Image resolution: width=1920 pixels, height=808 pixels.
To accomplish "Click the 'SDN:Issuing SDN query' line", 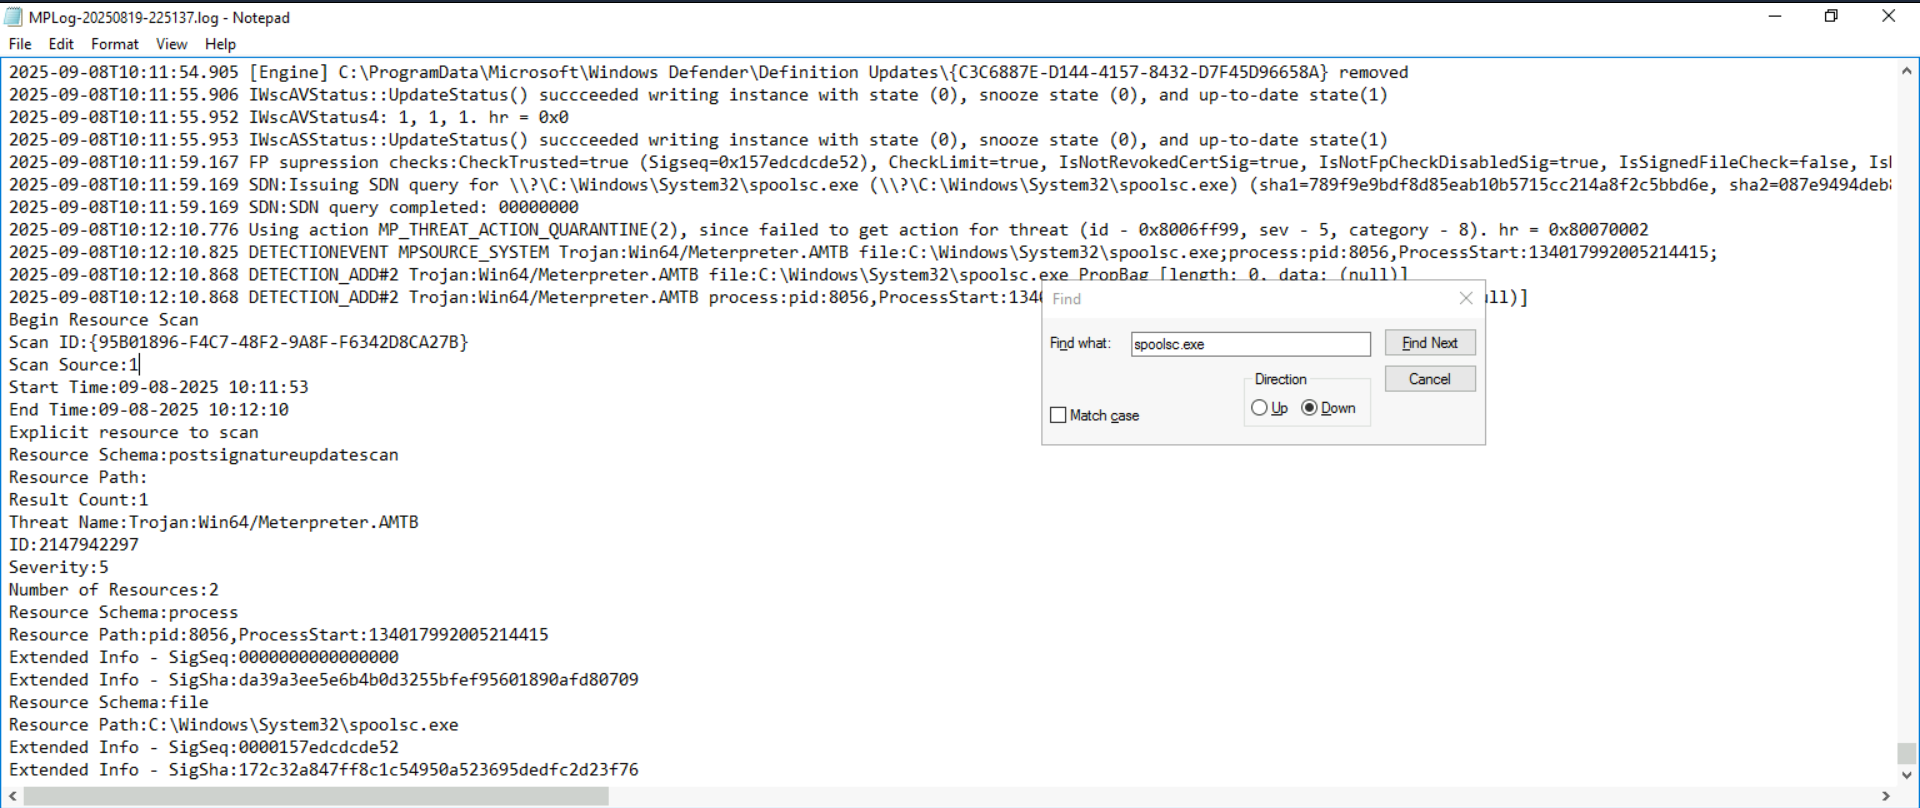I will 950,185.
